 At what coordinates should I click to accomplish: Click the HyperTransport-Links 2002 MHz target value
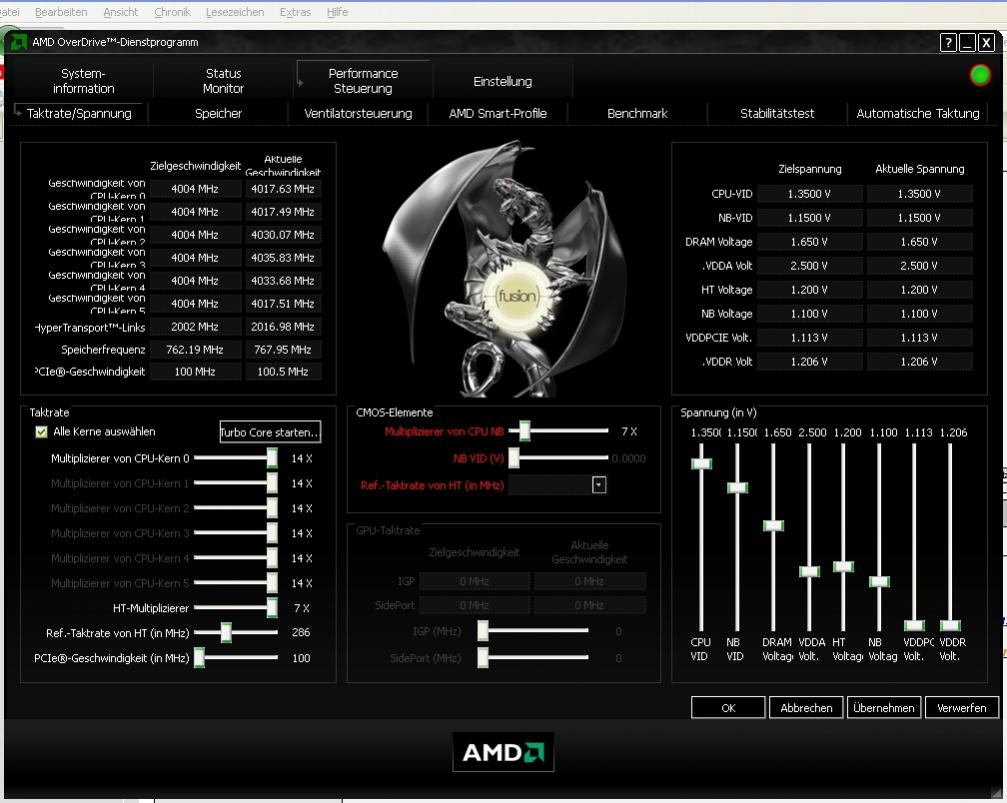pyautogui.click(x=195, y=327)
